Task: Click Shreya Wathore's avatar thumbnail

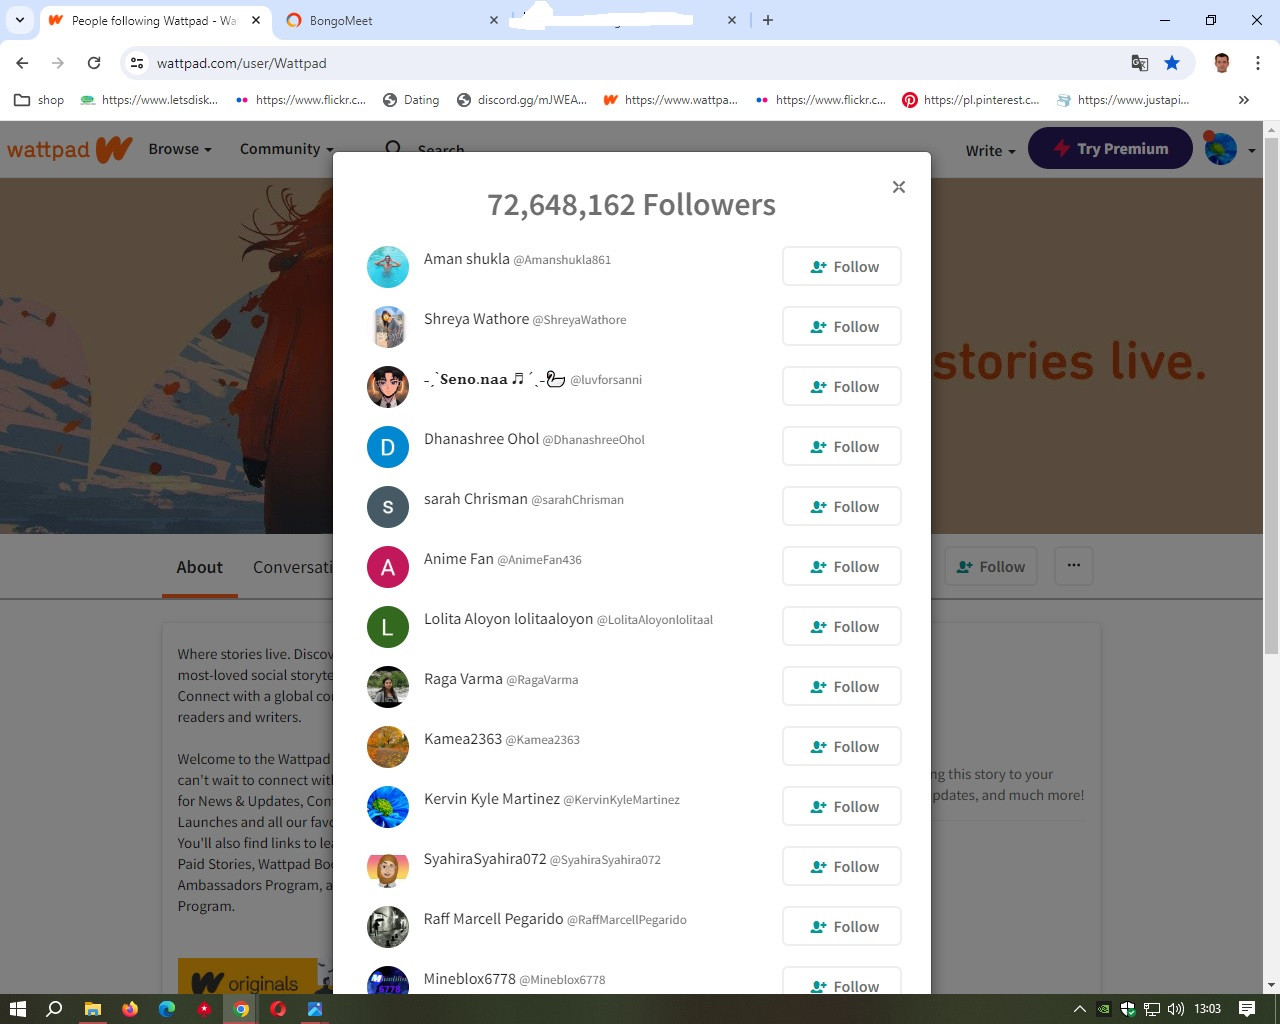Action: click(x=388, y=327)
